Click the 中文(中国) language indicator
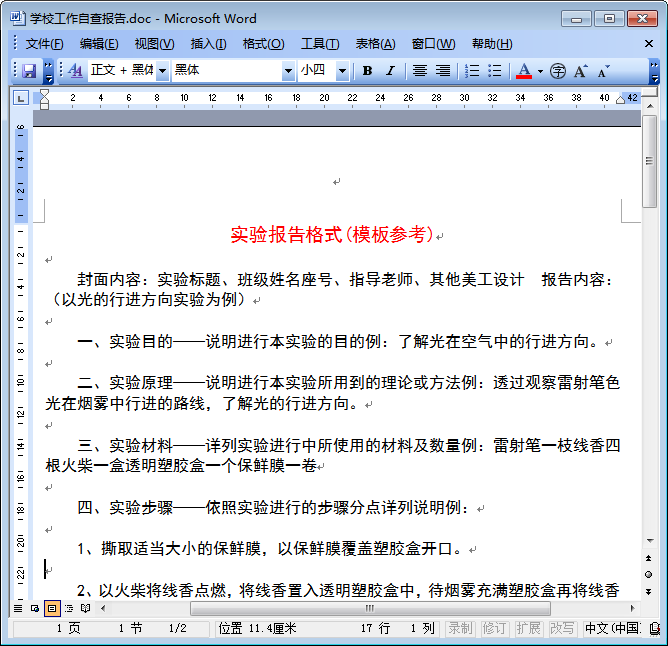668x646 pixels. (x=613, y=628)
